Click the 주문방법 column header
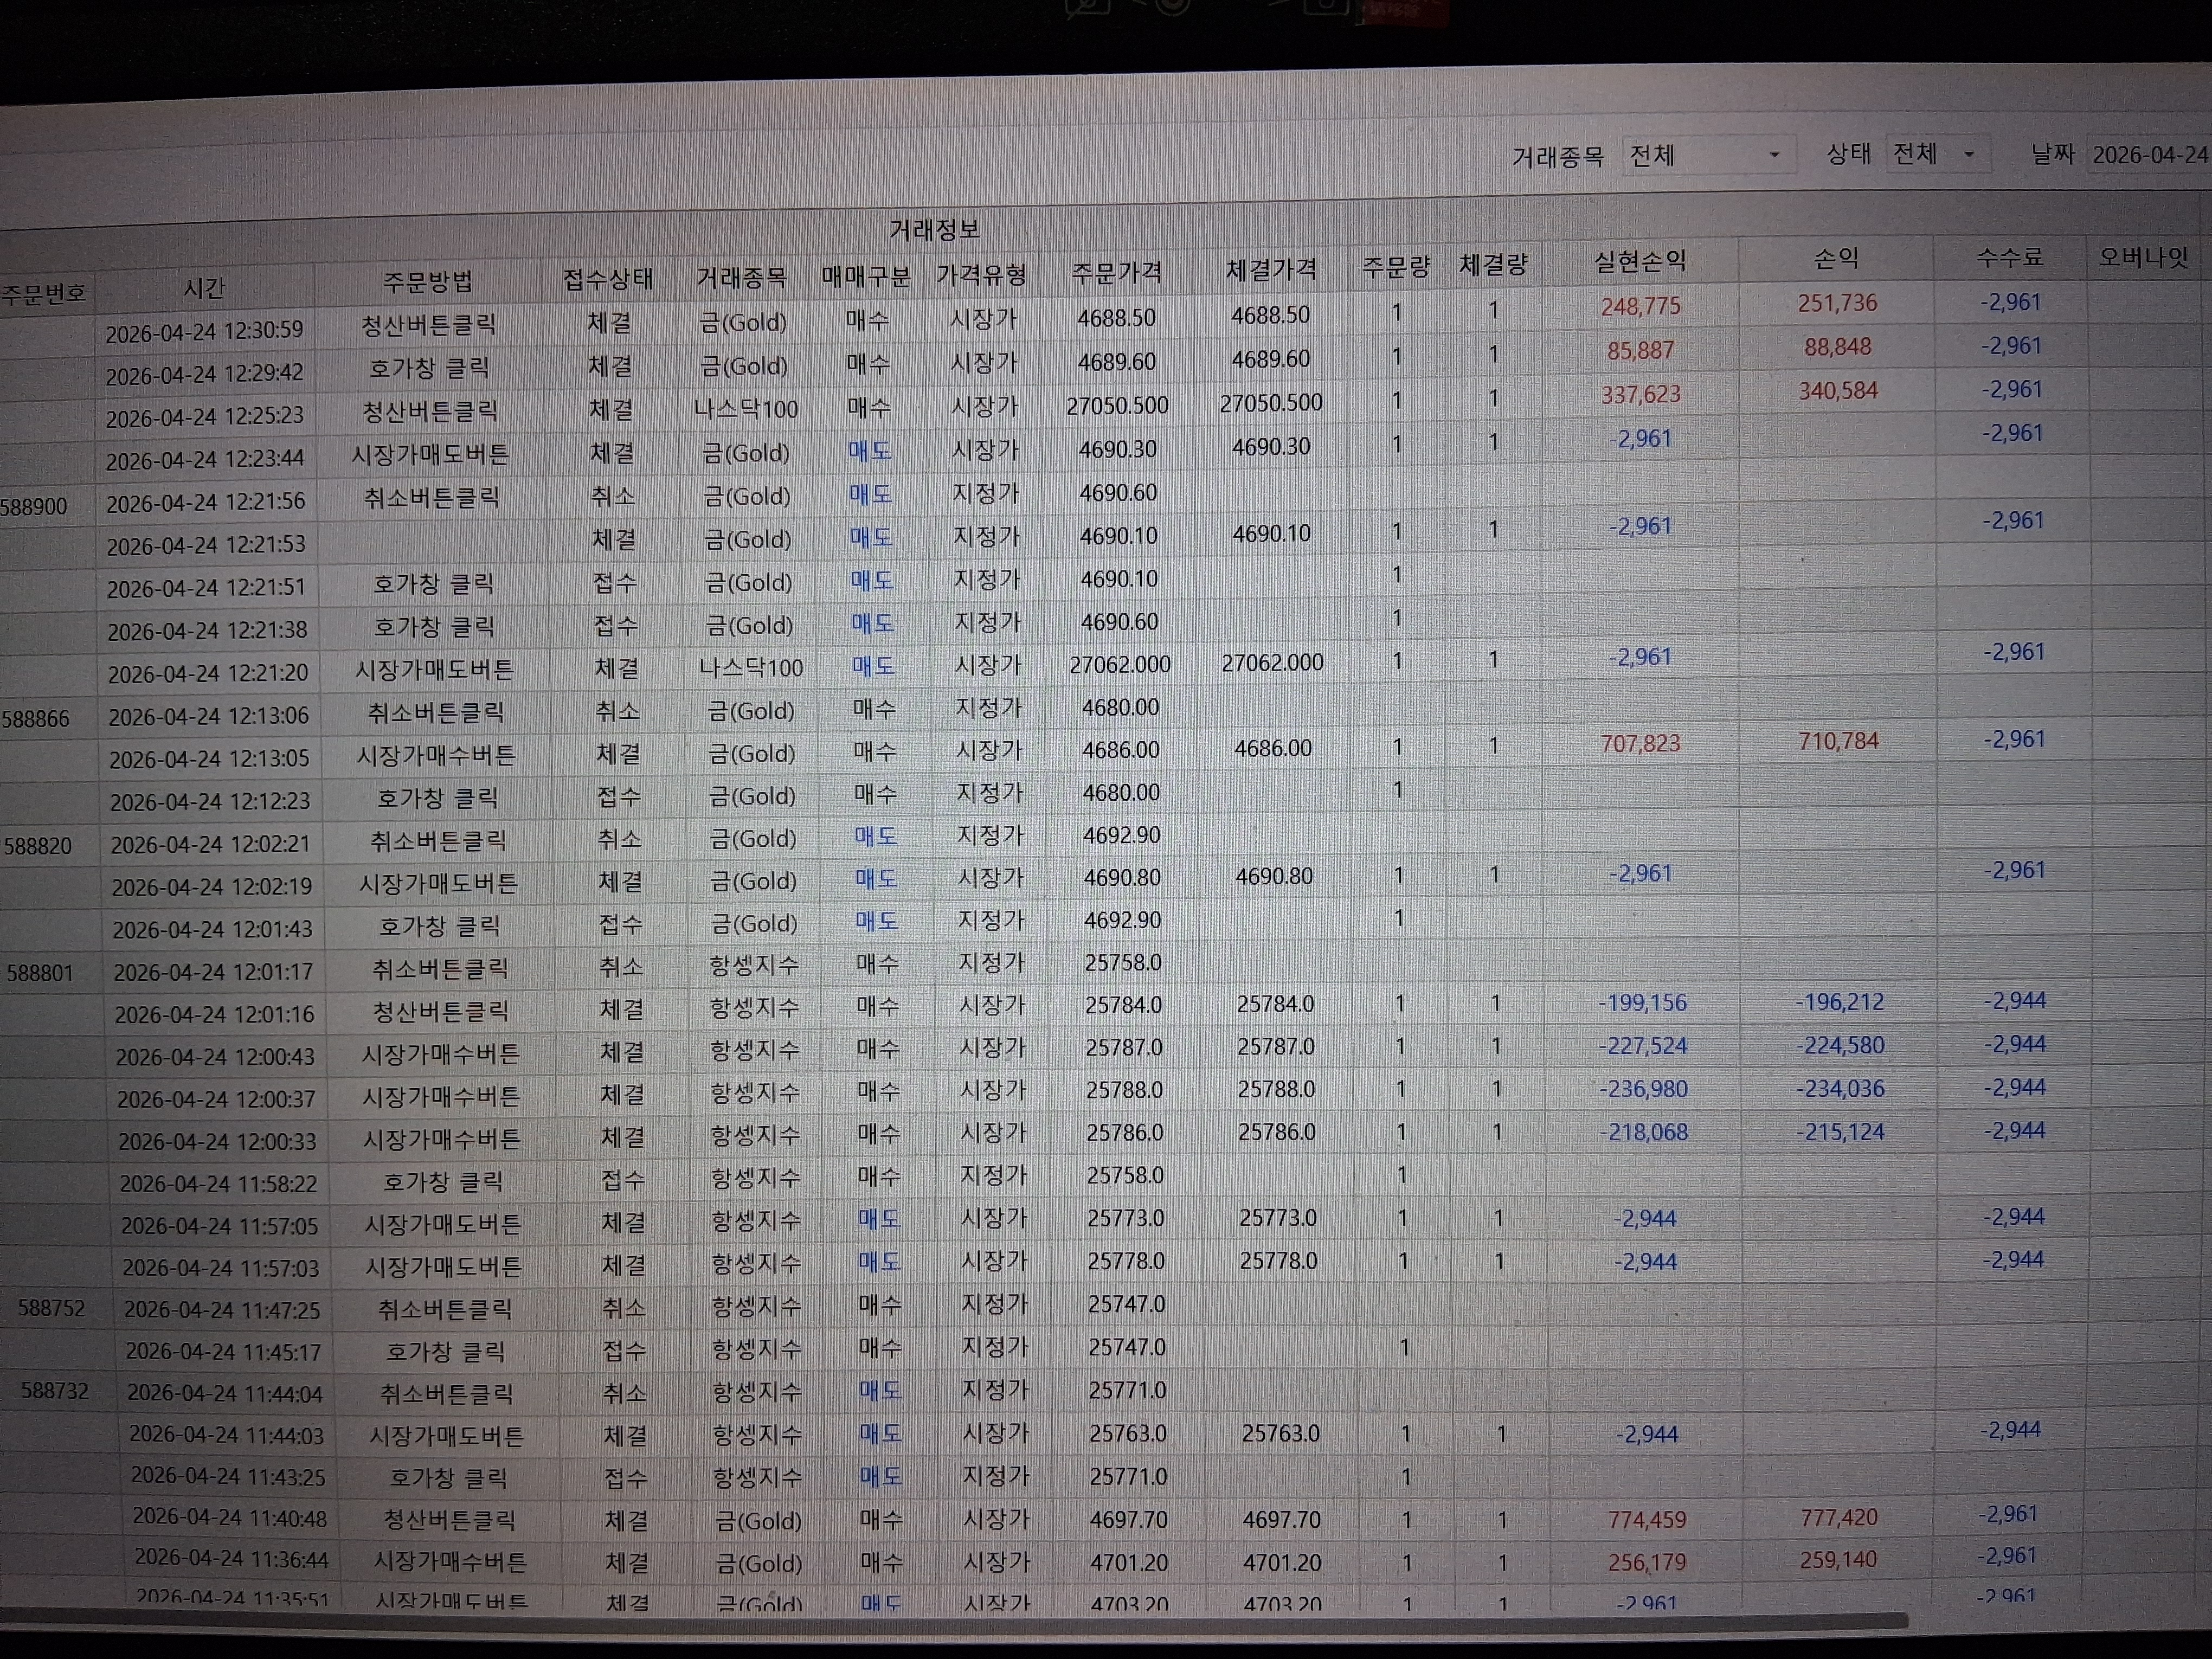 (428, 282)
